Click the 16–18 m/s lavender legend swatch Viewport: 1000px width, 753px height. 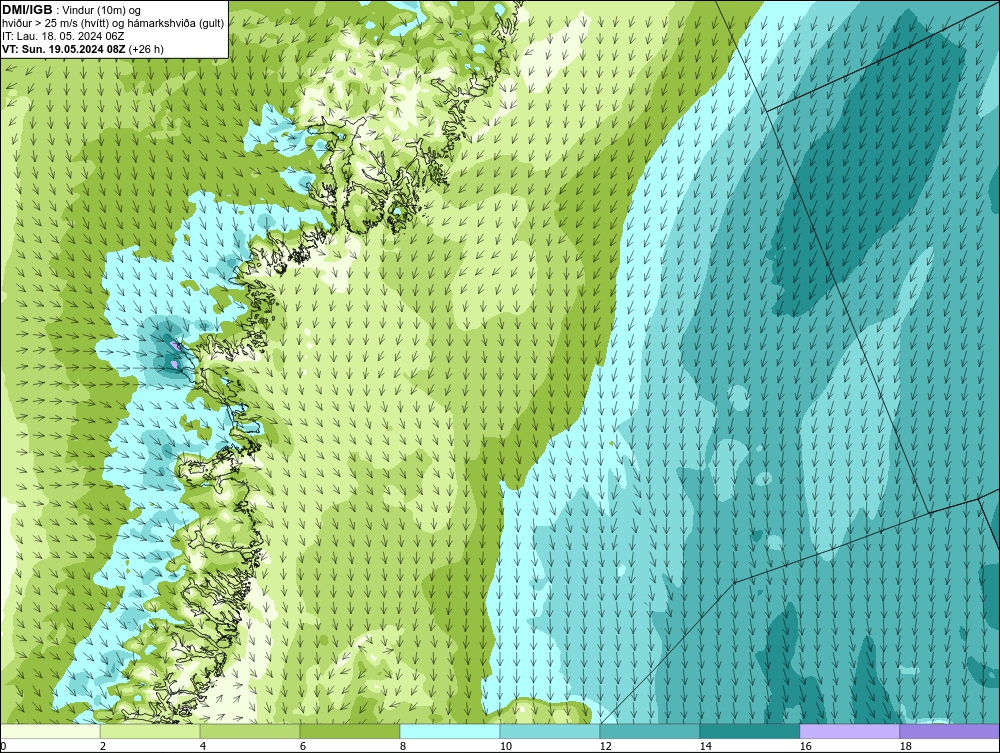(x=849, y=731)
